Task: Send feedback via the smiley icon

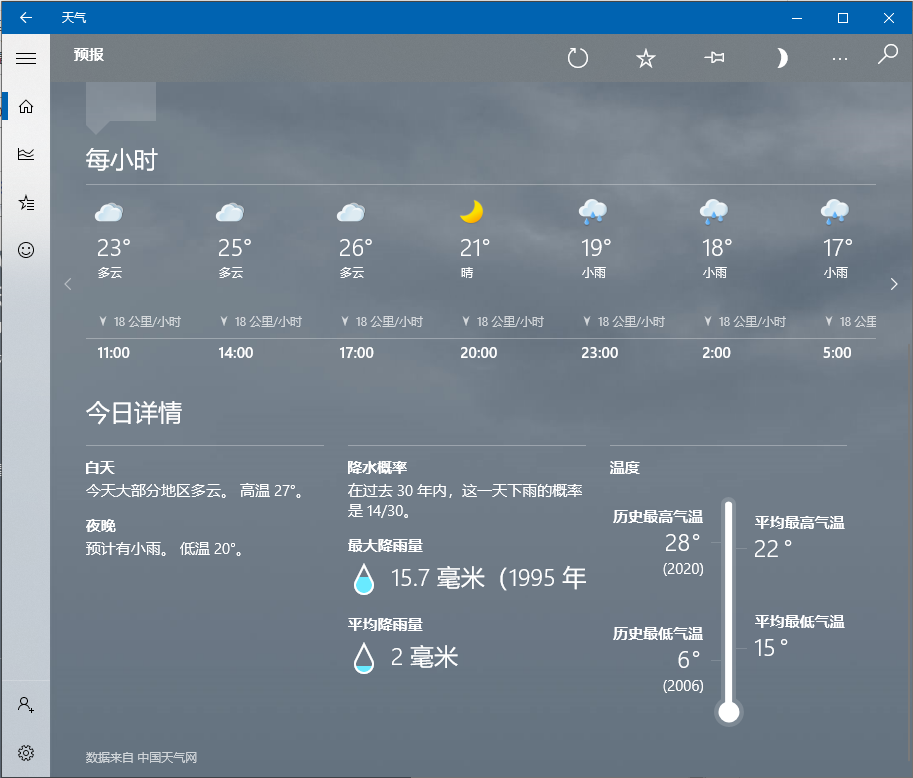Action: [25, 250]
